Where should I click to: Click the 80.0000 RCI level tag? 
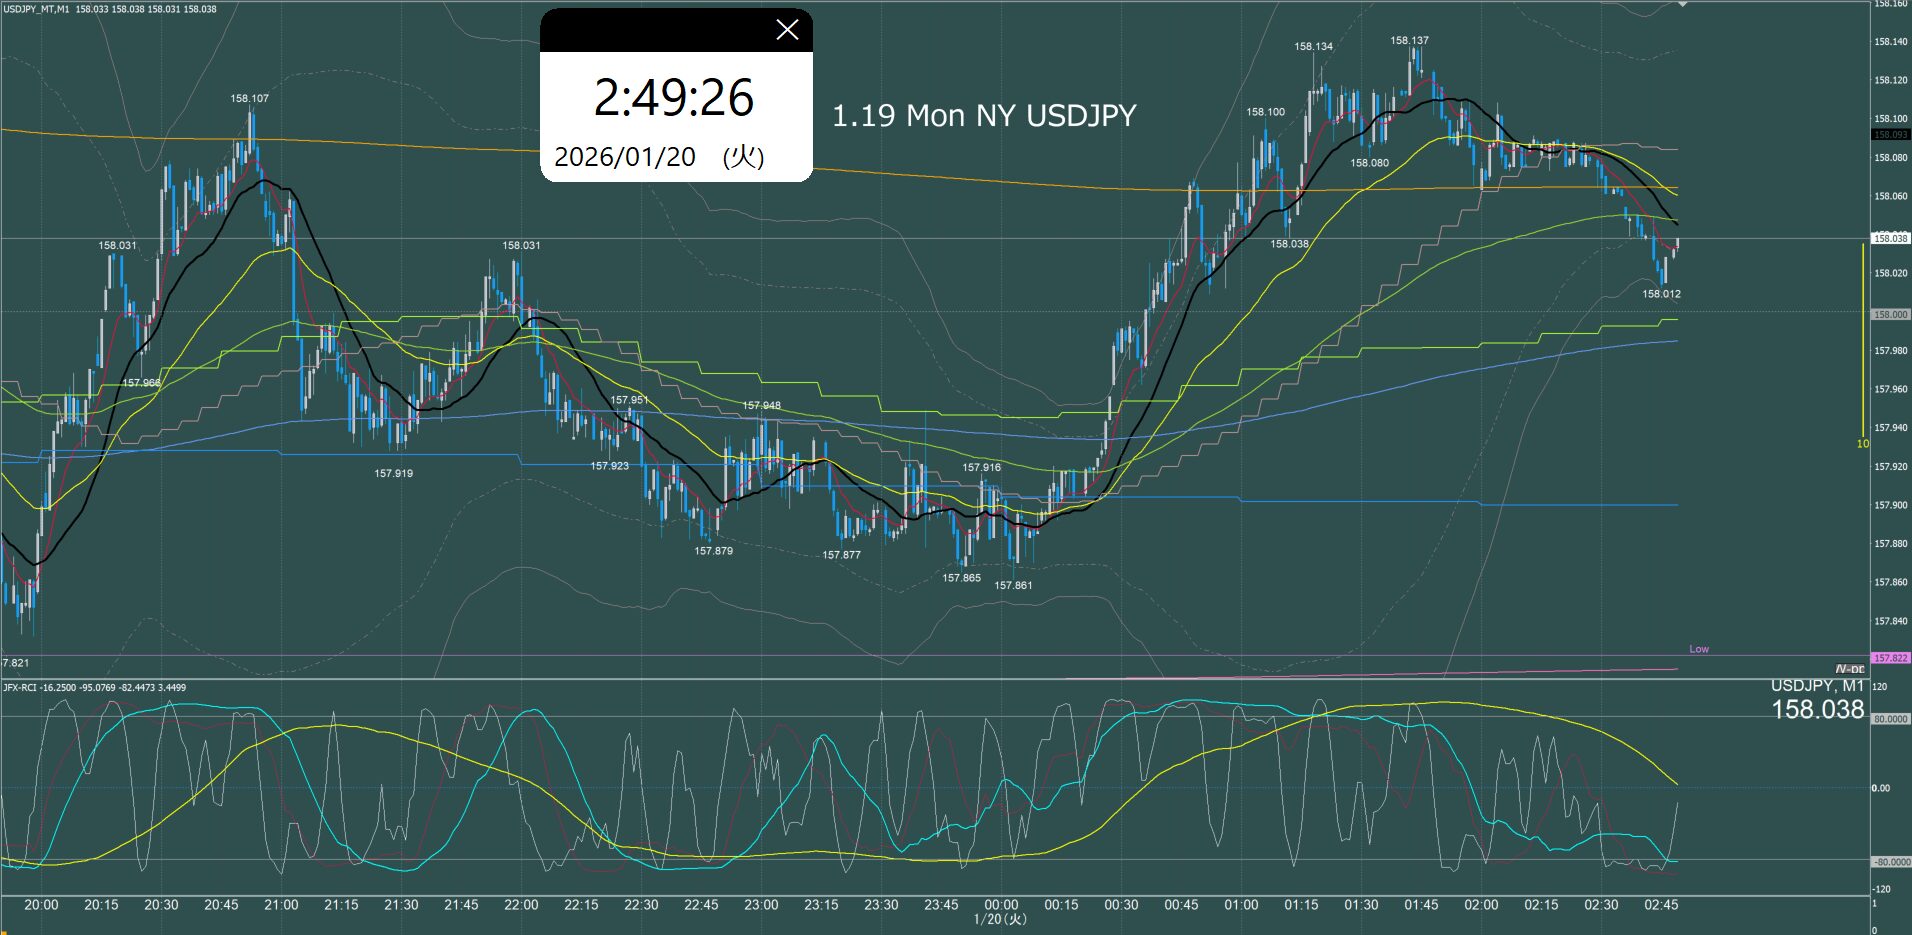point(1890,719)
